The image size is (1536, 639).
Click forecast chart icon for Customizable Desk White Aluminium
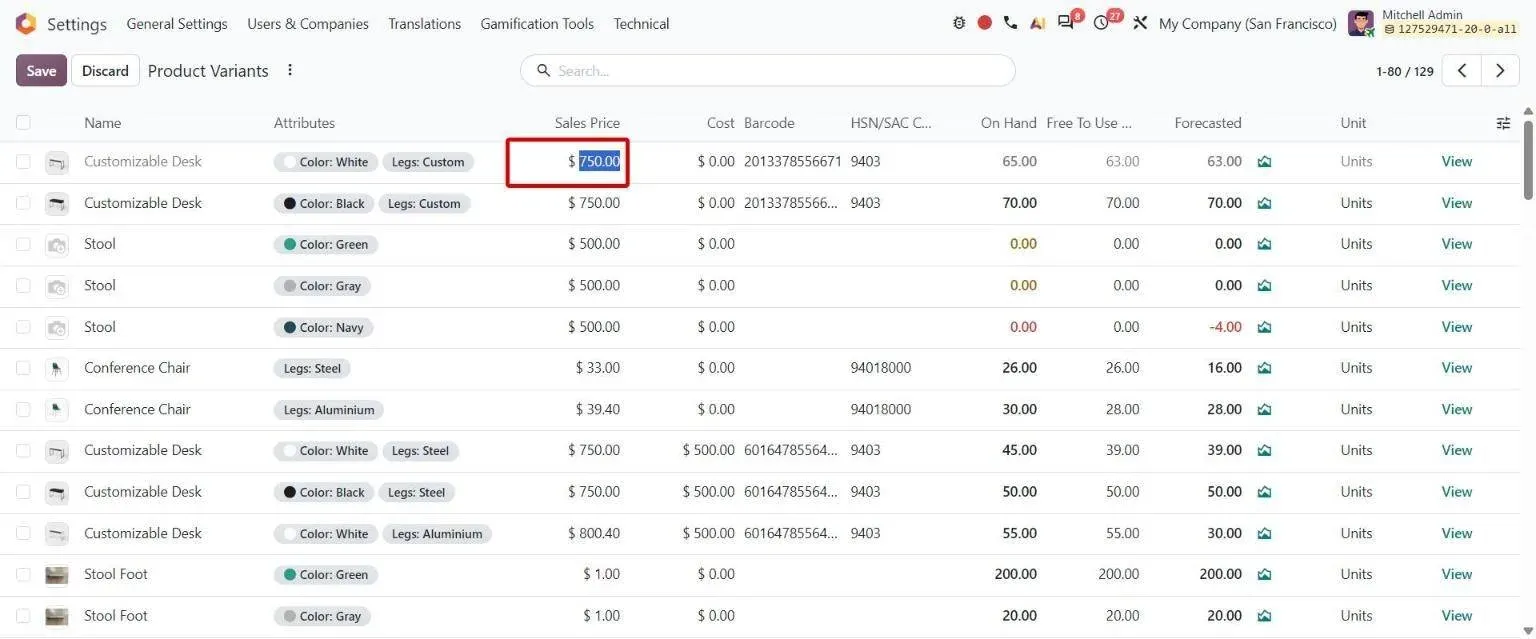1264,533
